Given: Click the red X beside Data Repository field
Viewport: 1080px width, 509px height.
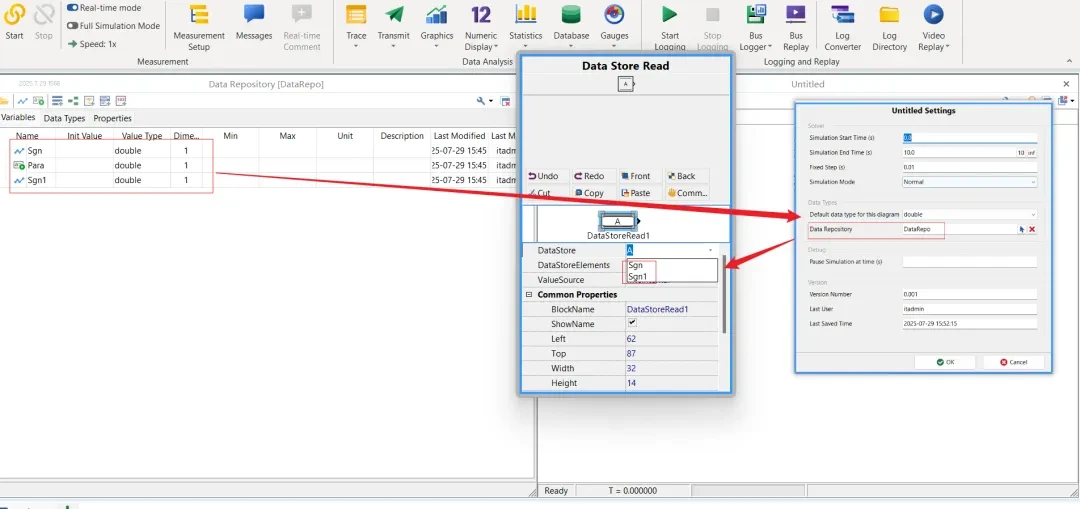Looking at the screenshot, I should 1032,229.
